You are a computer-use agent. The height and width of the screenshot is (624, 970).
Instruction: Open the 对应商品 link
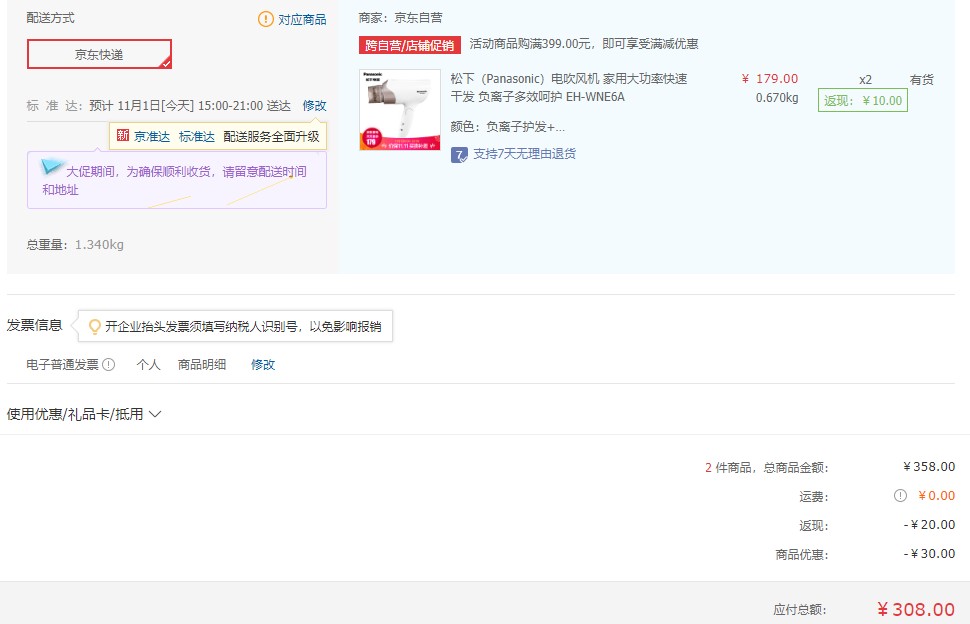point(302,19)
